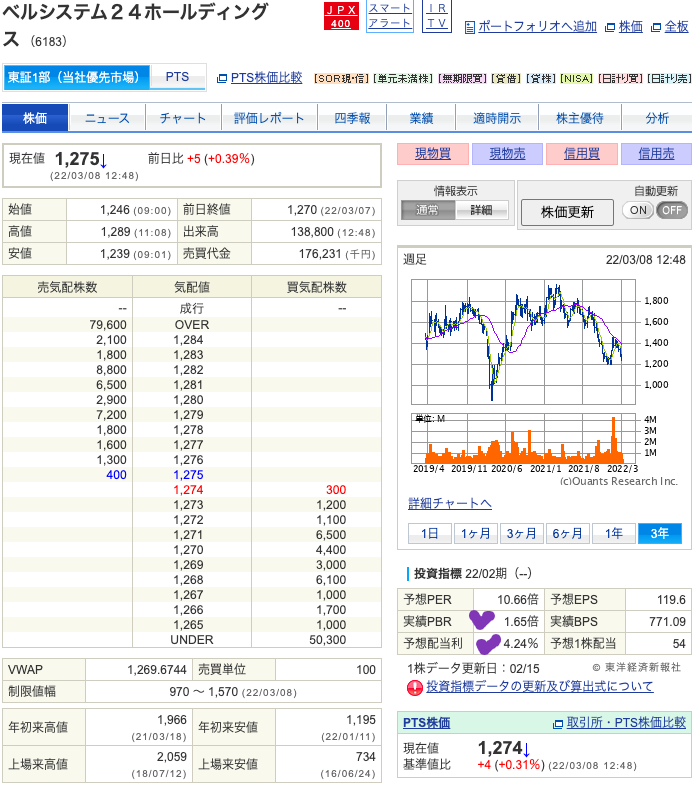Open the 四季報 tab
The image size is (699, 792).
coord(352,118)
